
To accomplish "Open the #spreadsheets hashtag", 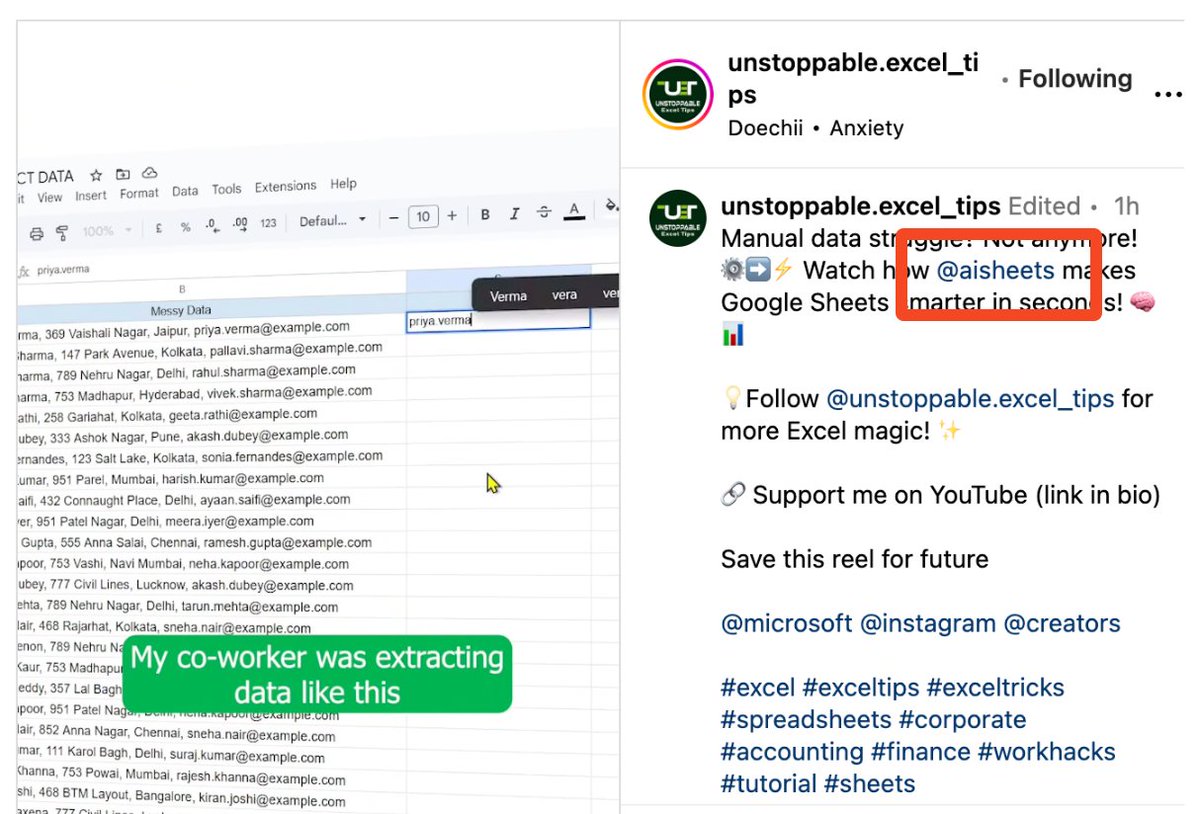I will click(x=806, y=720).
